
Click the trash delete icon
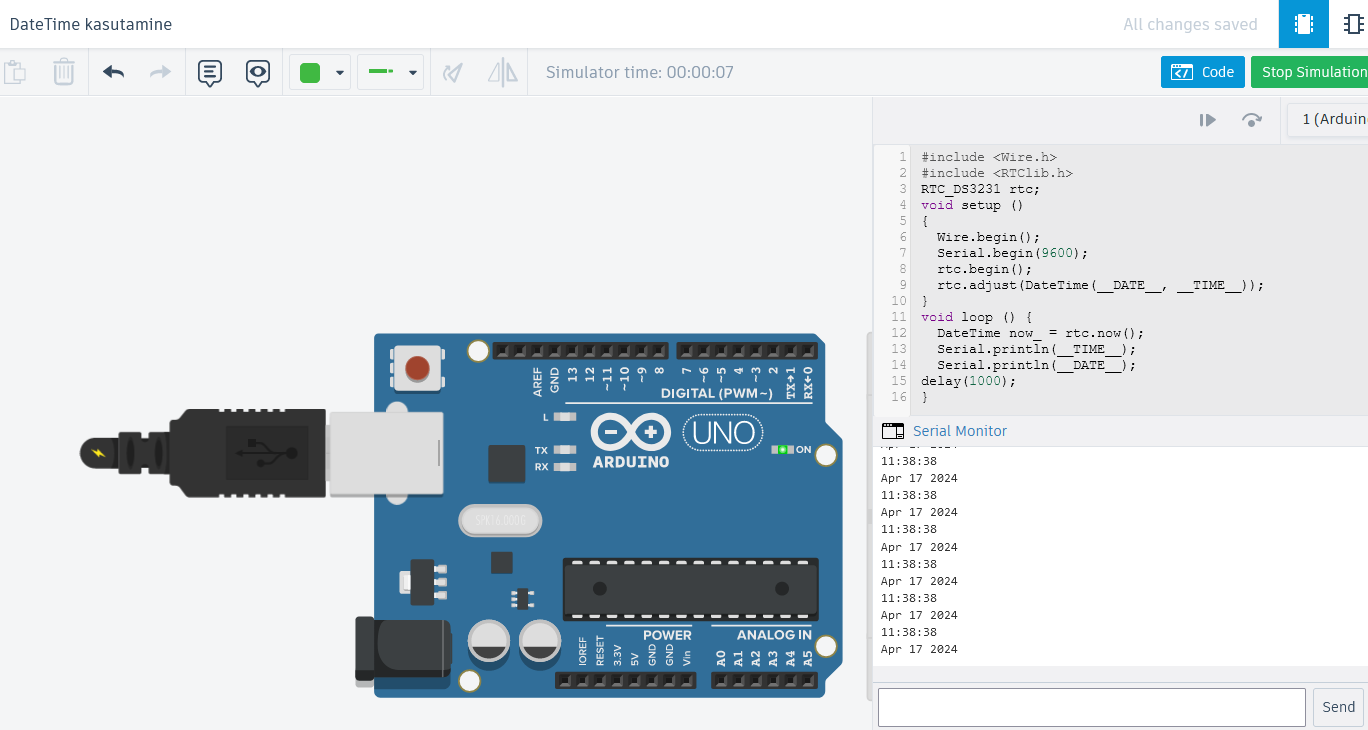[63, 72]
